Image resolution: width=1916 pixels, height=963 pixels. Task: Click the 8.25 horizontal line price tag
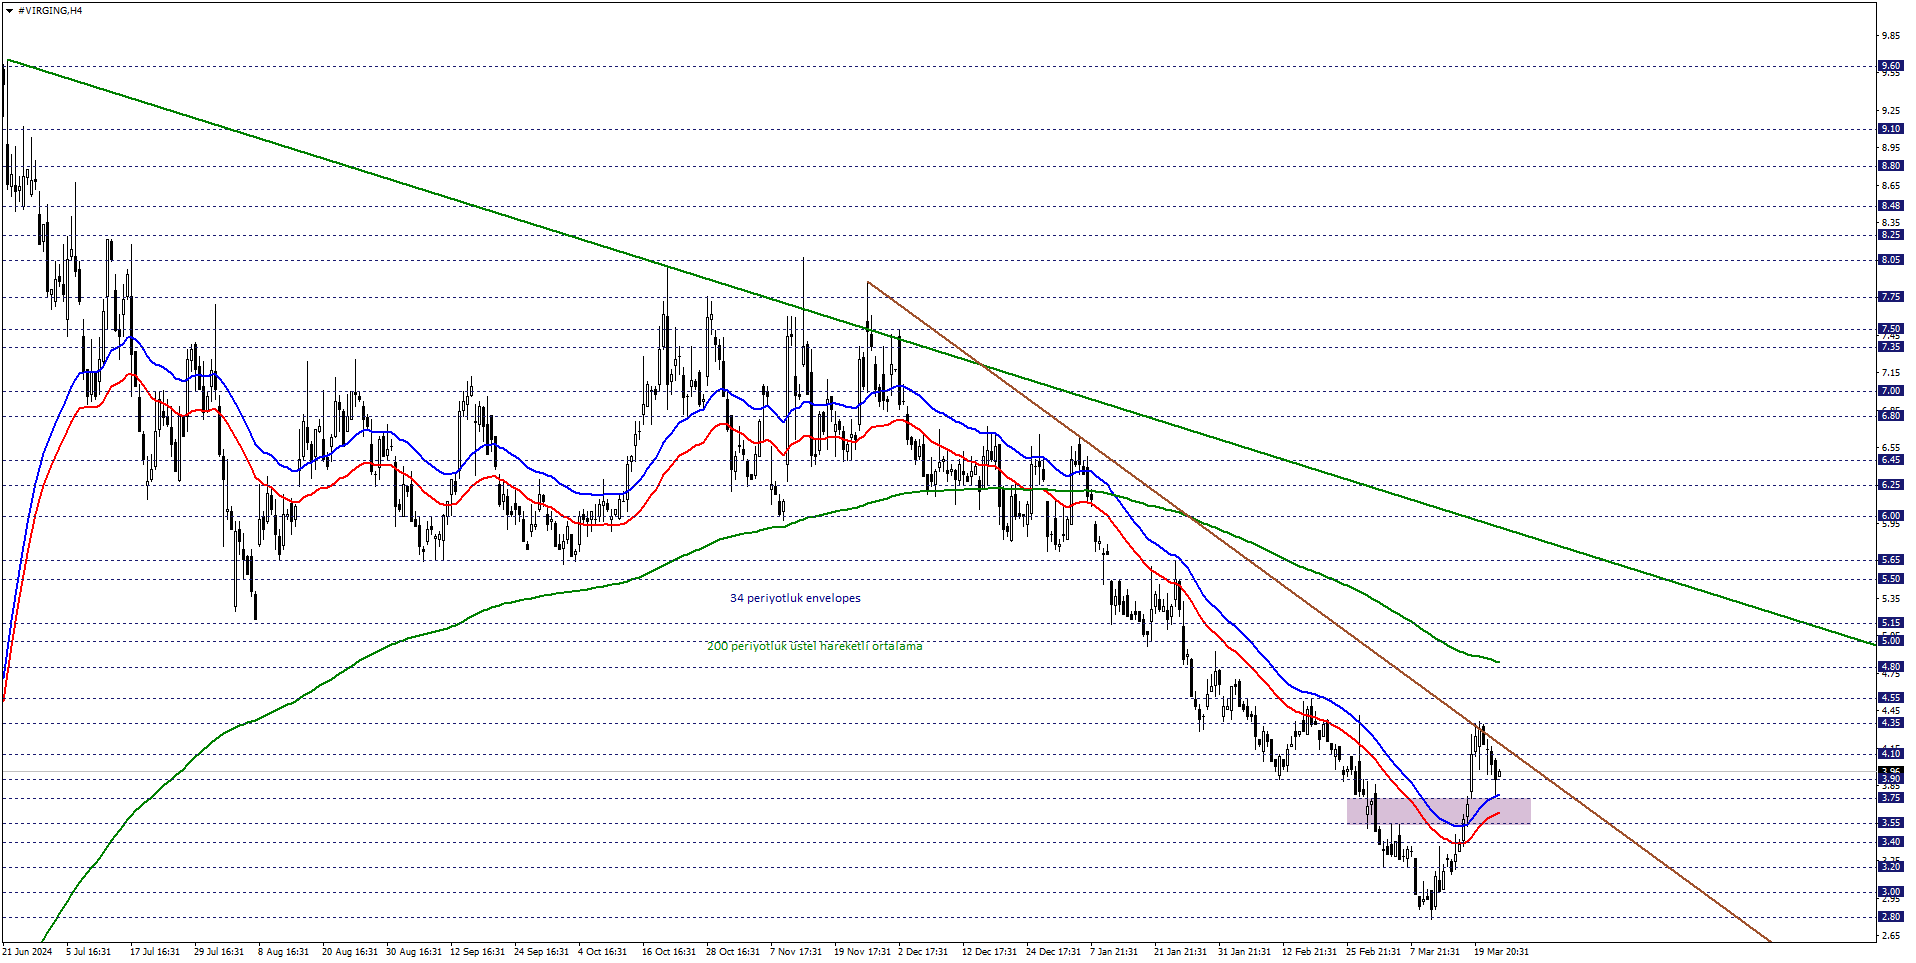pos(1891,235)
